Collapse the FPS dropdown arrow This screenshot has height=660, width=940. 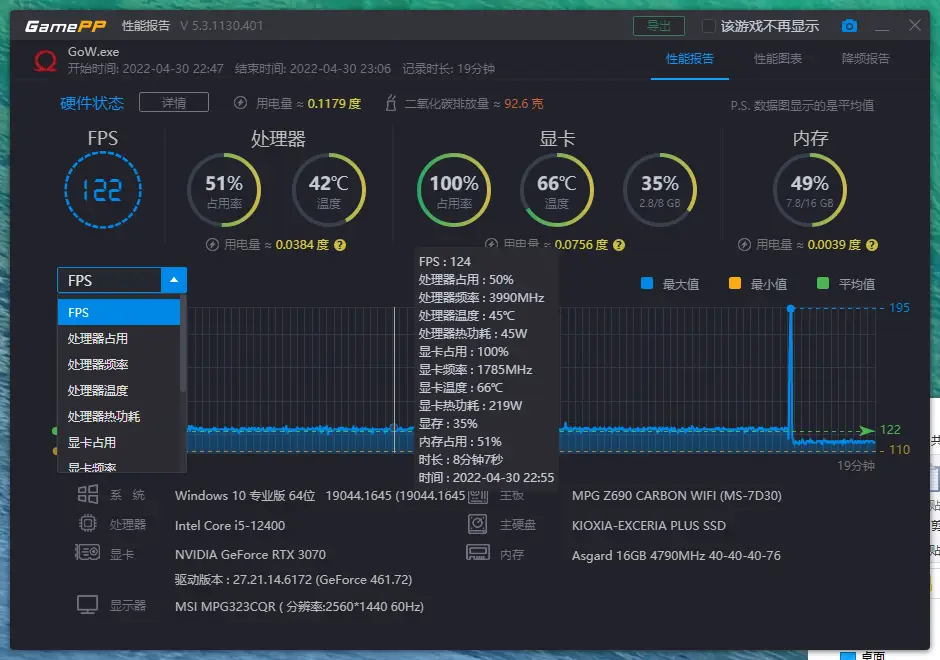pyautogui.click(x=174, y=280)
